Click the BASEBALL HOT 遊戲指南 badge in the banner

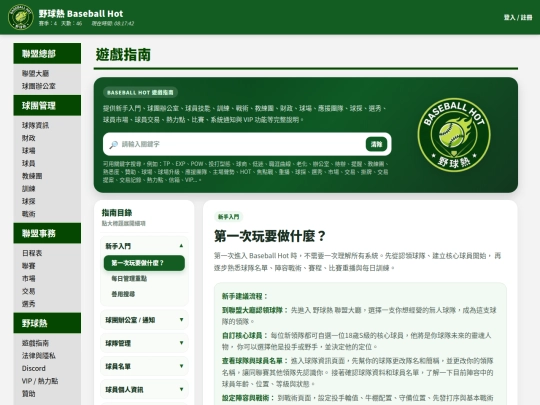pyautogui.click(x=140, y=92)
